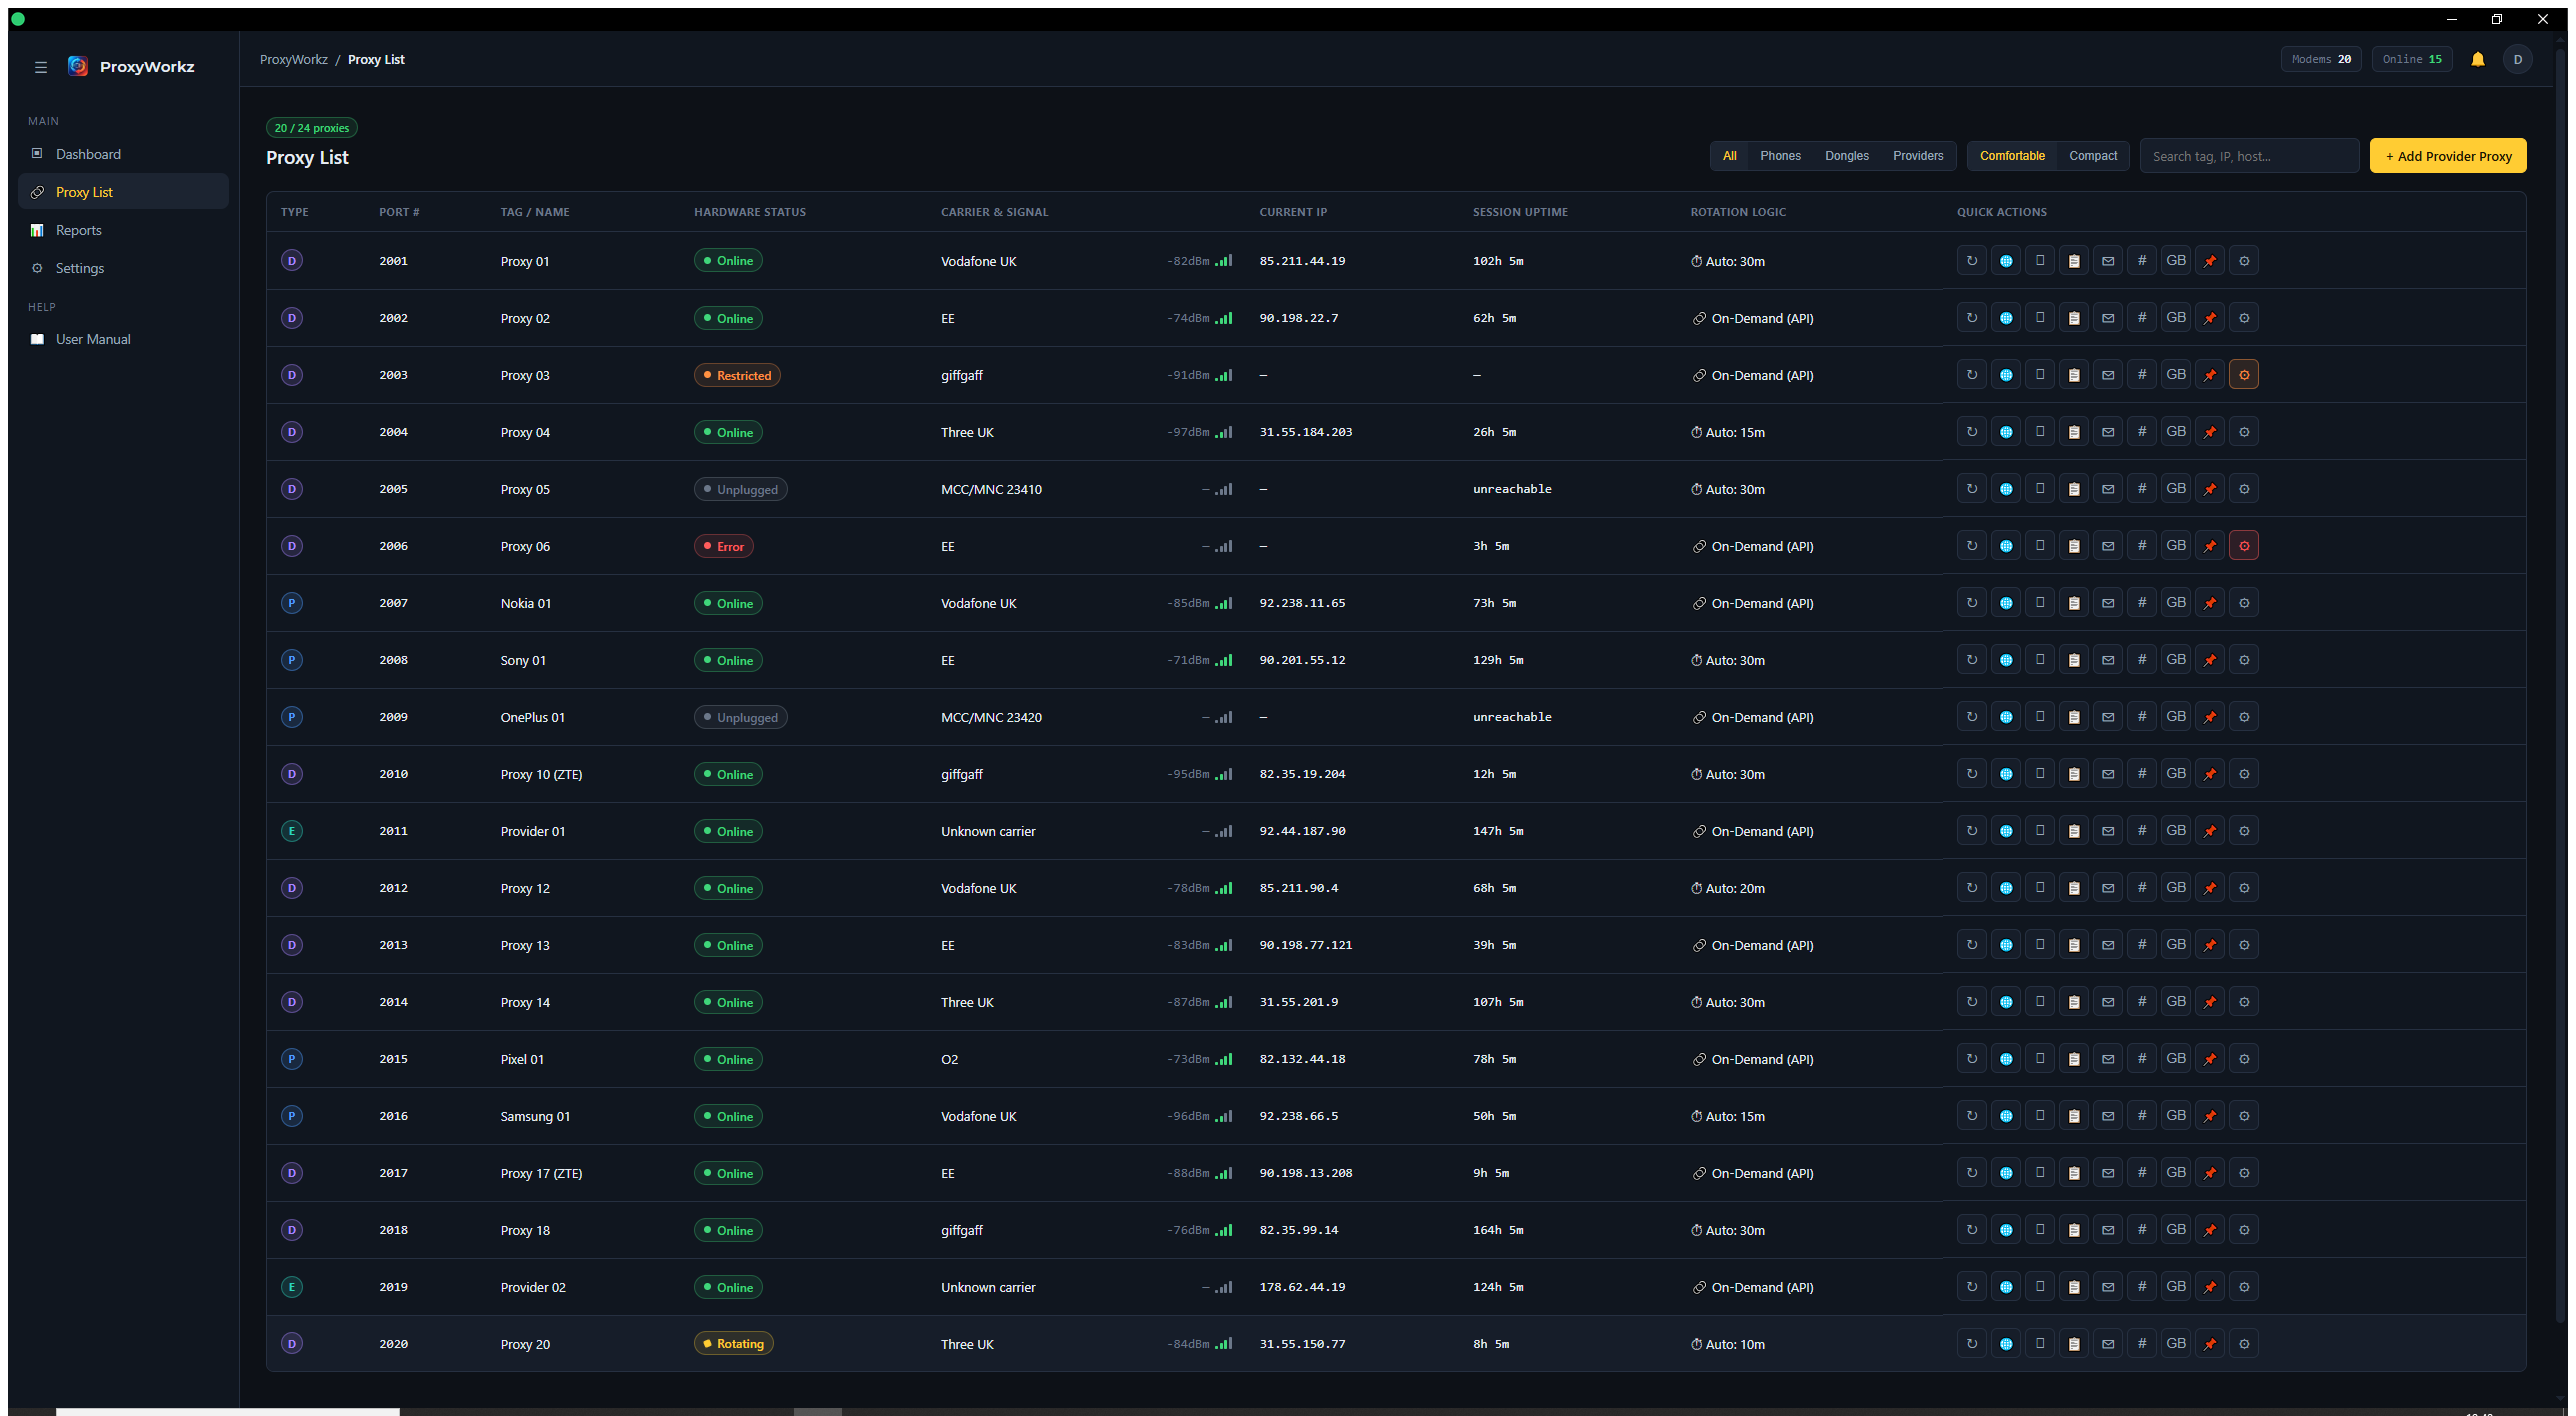Open the orange gear icon for Proxy 03
Image resolution: width=2576 pixels, height=1416 pixels.
click(x=2243, y=375)
